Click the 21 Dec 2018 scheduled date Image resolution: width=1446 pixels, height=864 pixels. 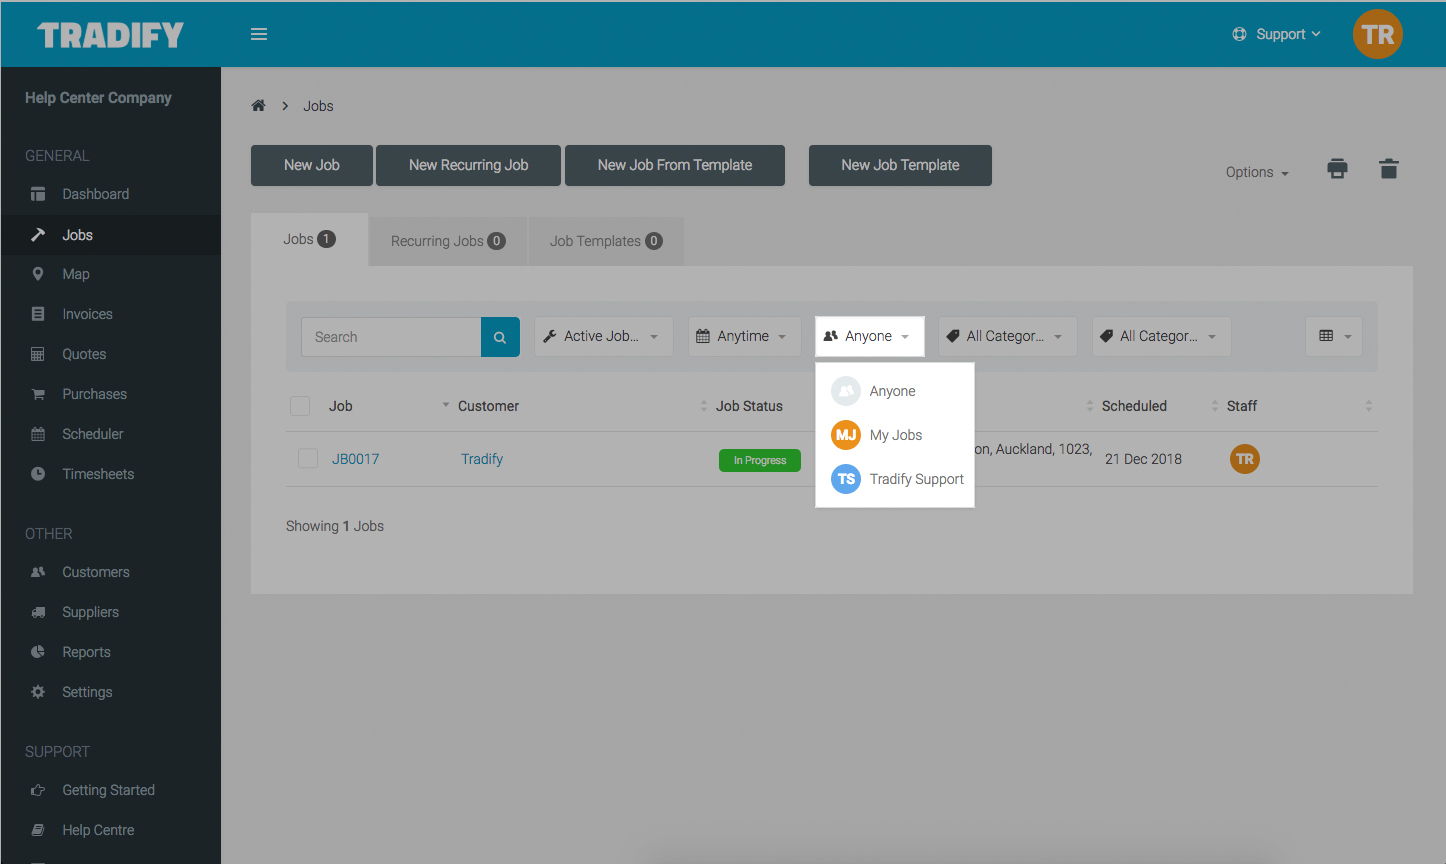coord(1143,459)
